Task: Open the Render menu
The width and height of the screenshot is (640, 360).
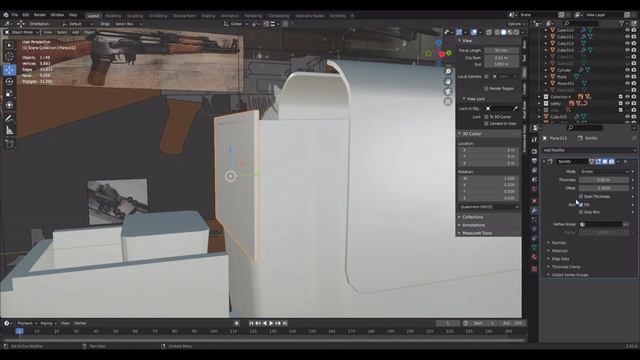Action: point(40,15)
